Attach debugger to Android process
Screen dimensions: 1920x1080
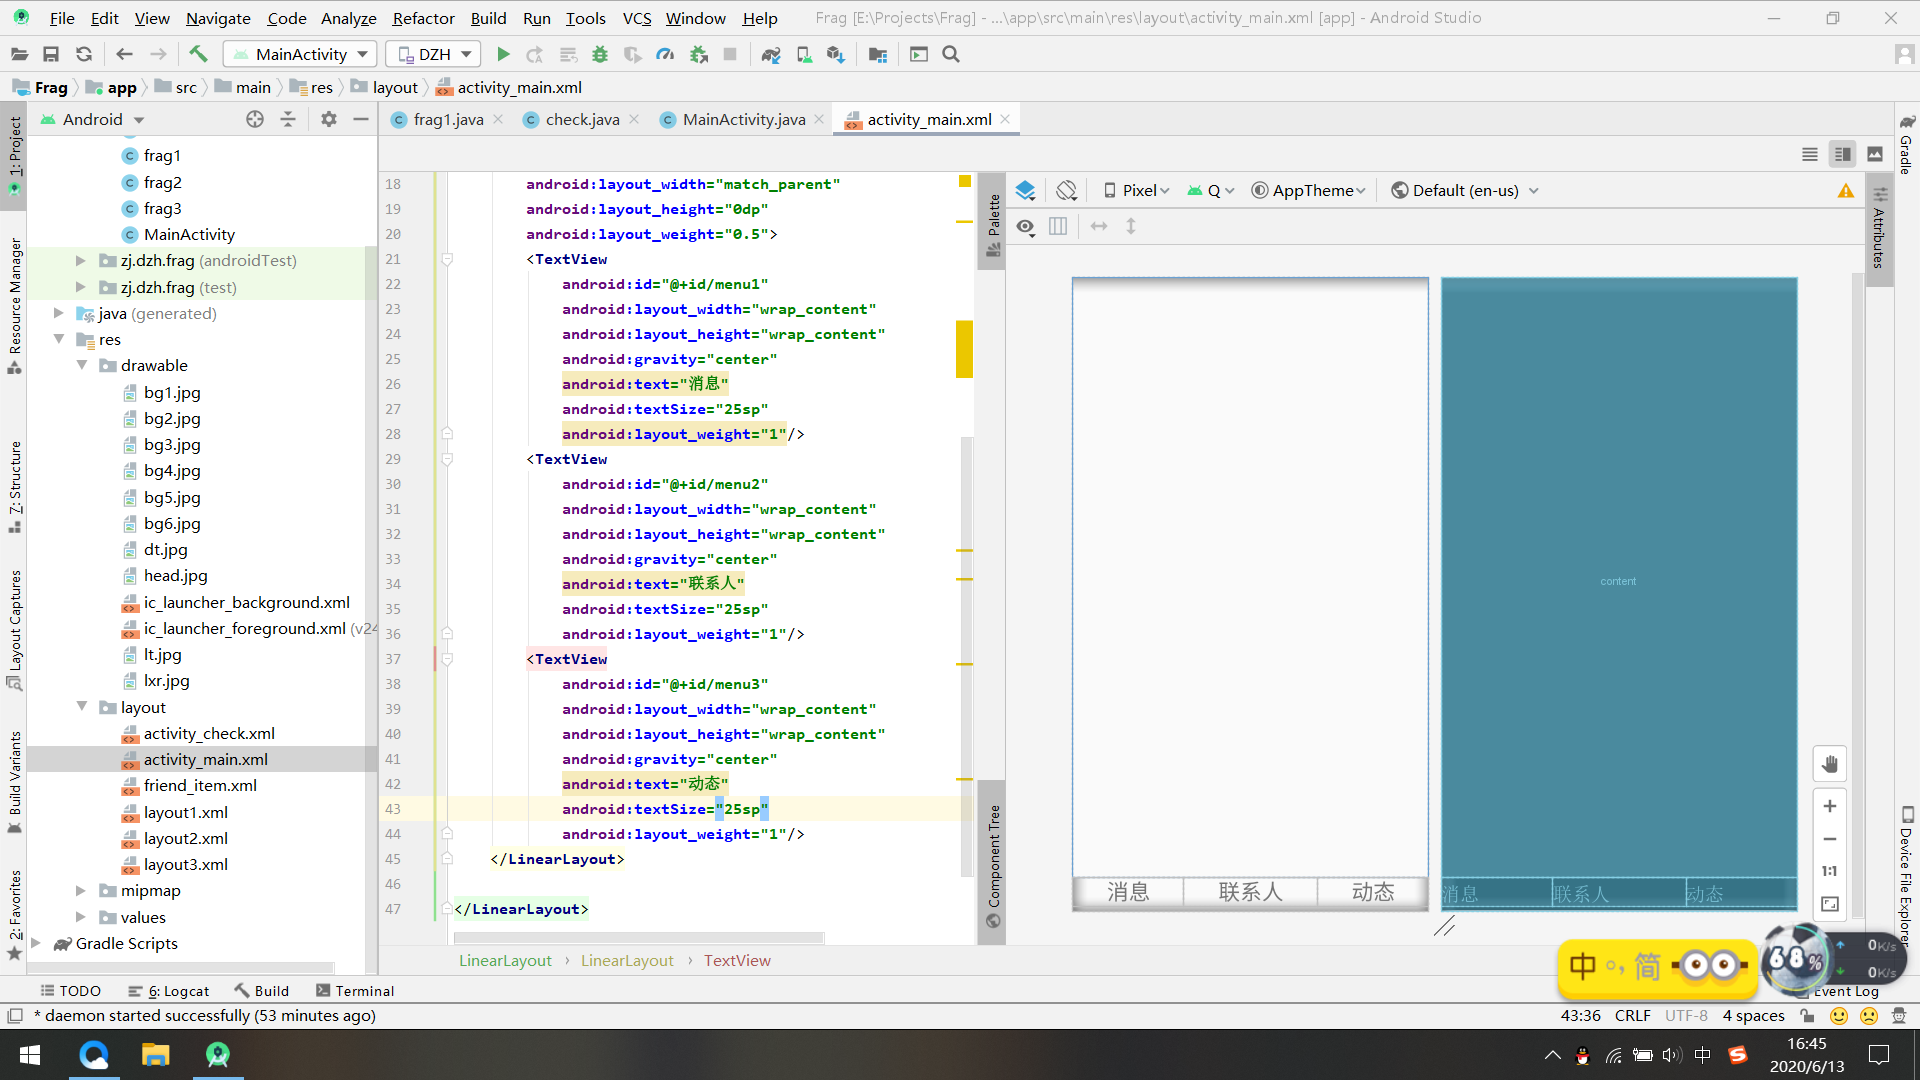(x=699, y=54)
